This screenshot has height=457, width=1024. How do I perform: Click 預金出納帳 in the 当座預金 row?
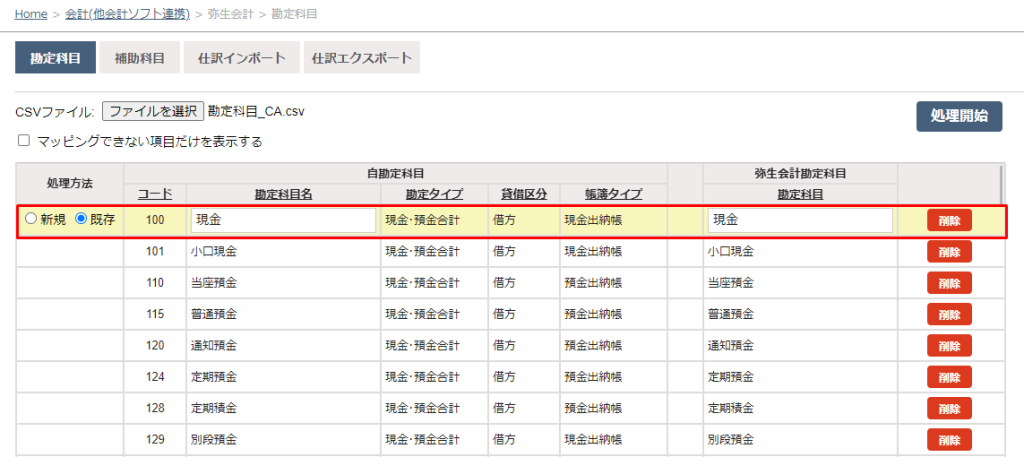pyautogui.click(x=593, y=283)
